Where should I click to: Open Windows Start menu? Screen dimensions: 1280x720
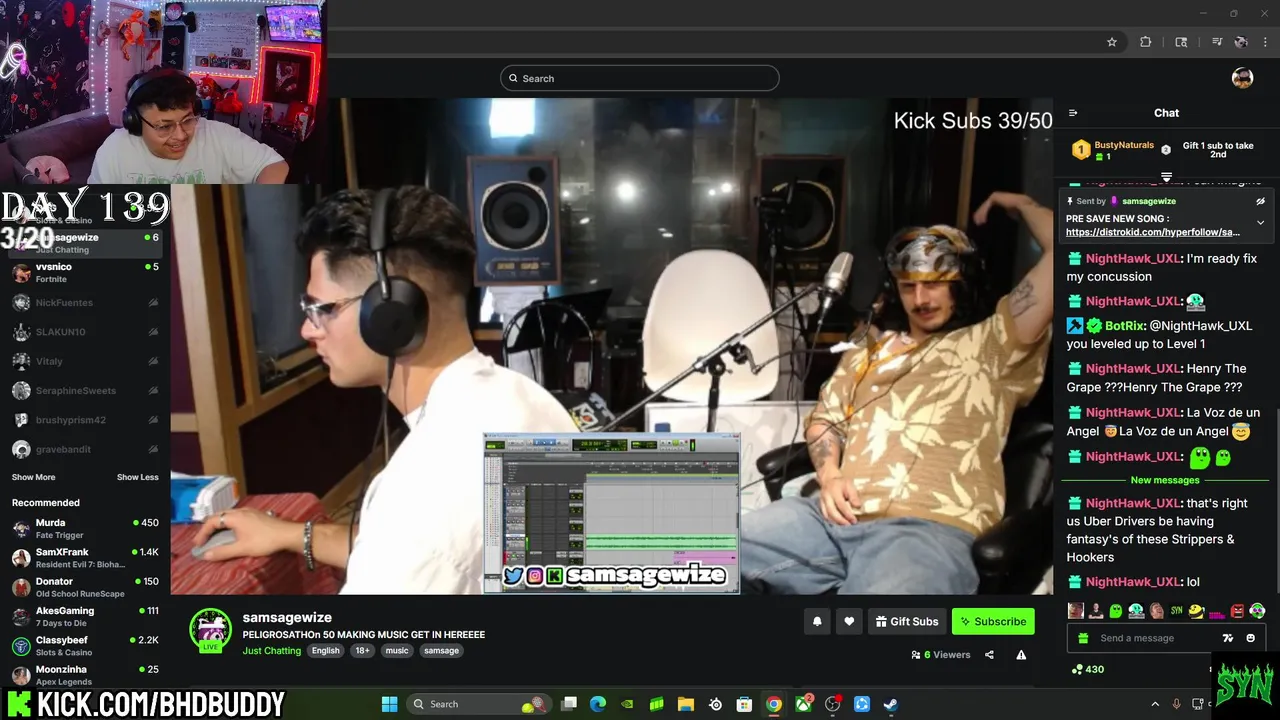point(389,704)
